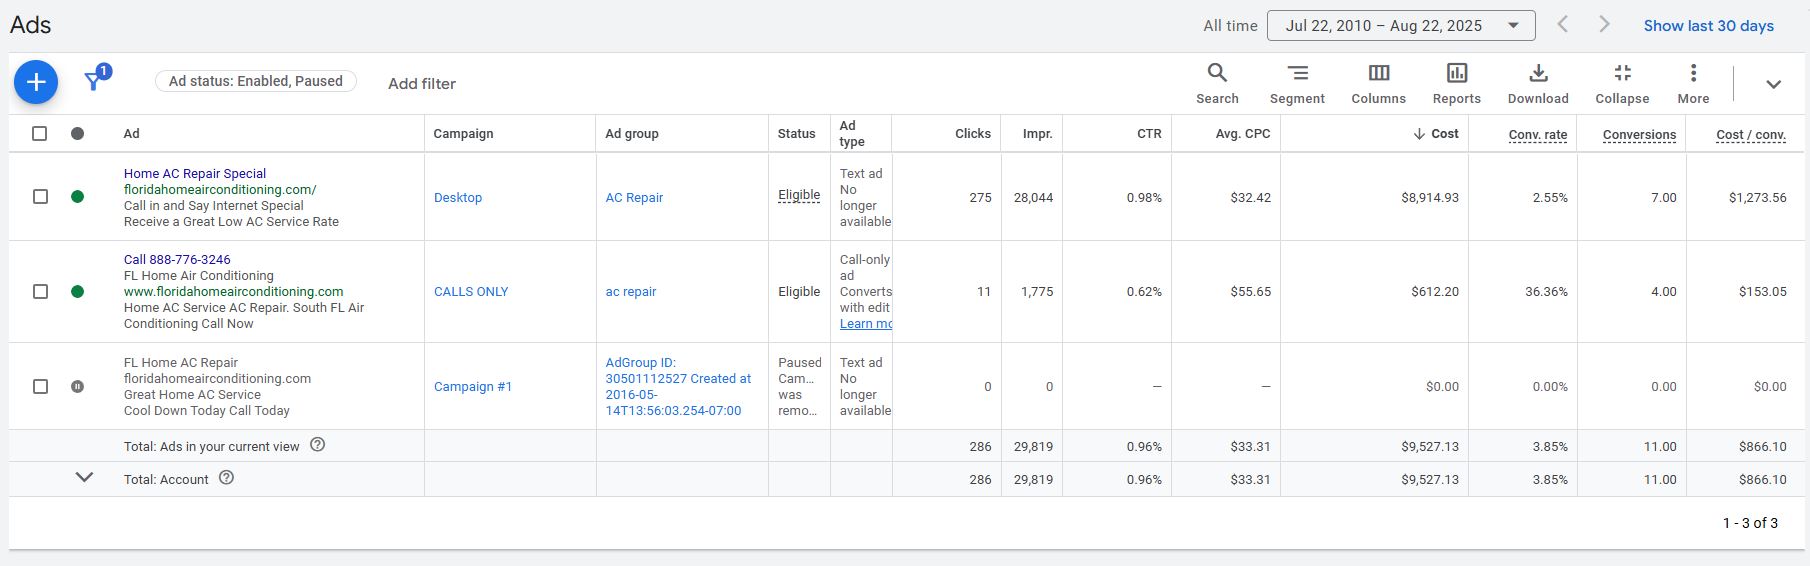Sort by the Conv. rate column header

coord(1538,135)
